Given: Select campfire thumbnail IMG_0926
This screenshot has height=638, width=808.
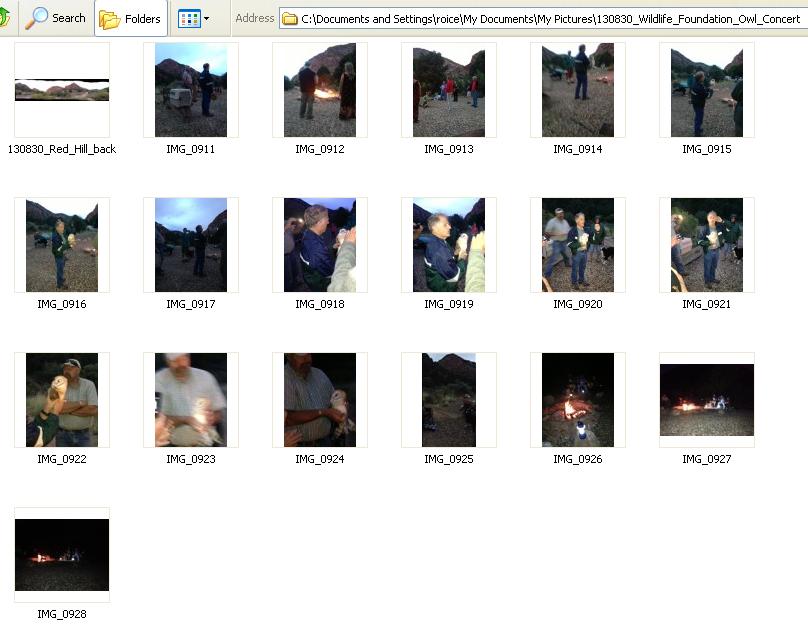Looking at the screenshot, I should coord(578,400).
